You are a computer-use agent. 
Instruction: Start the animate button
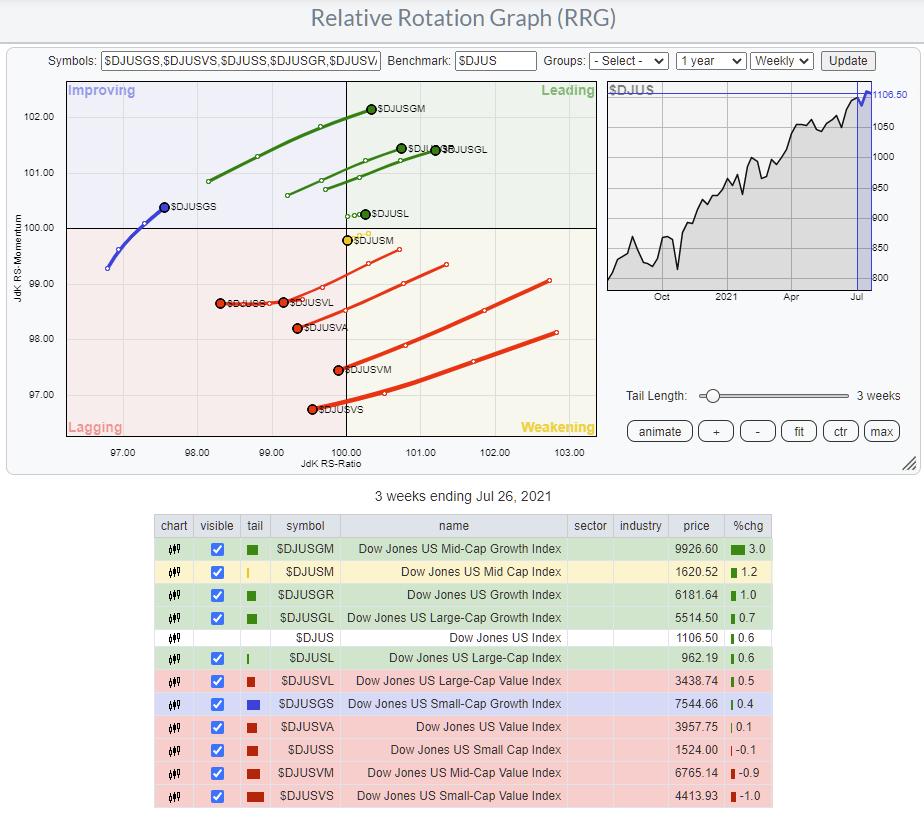(660, 431)
